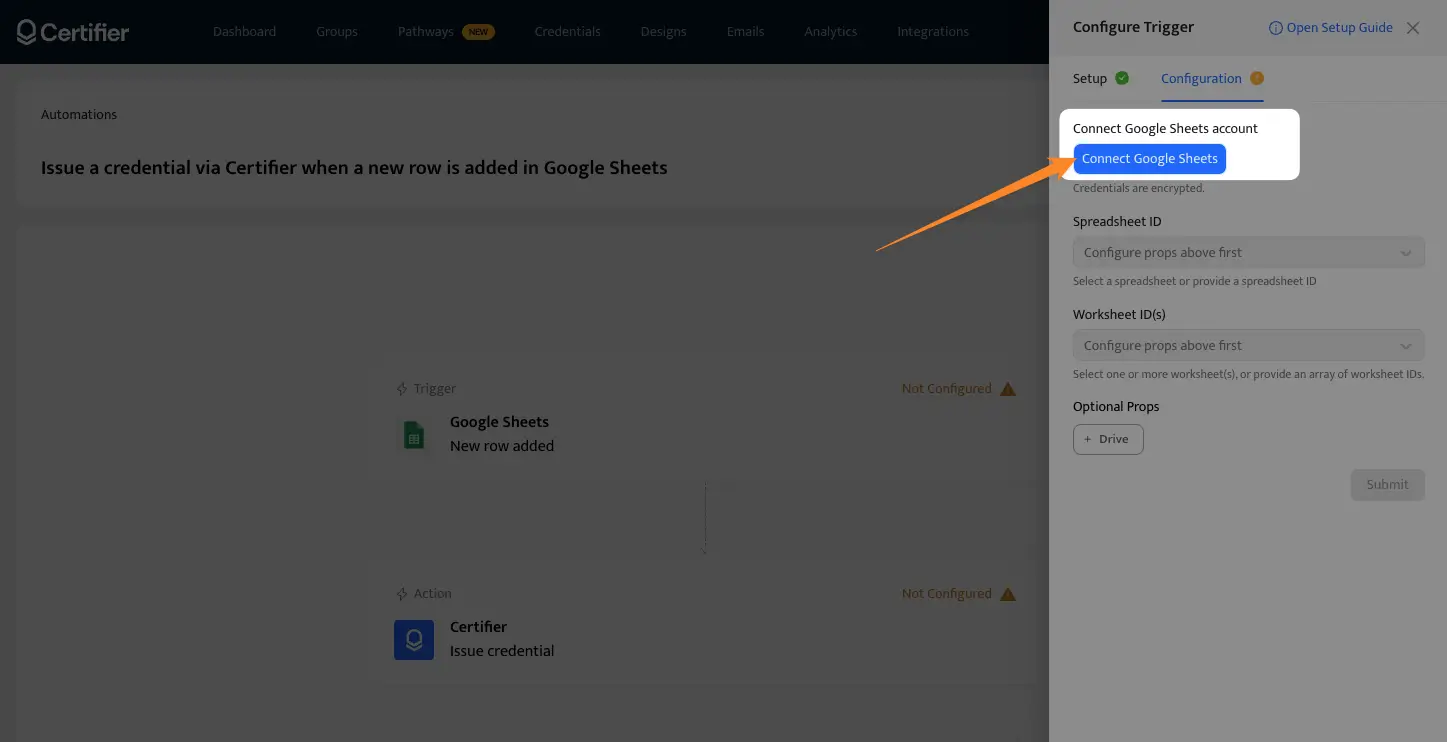Image resolution: width=1447 pixels, height=742 pixels.
Task: Click the Google Sheets trigger icon
Action: coord(413,435)
